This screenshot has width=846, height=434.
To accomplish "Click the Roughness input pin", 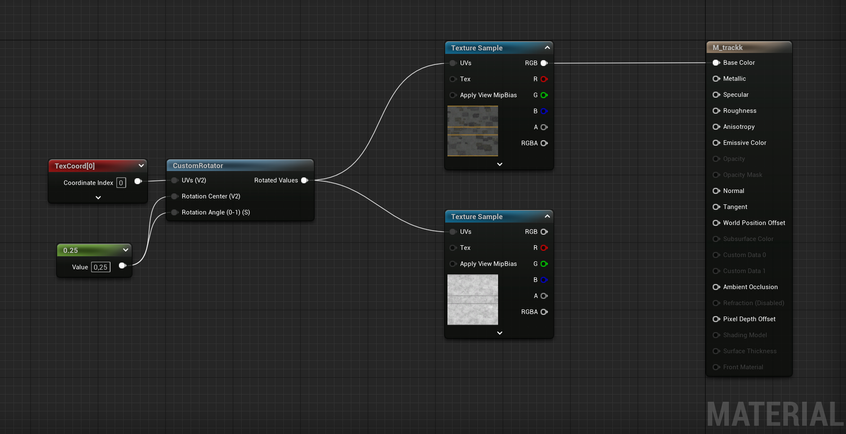I will point(716,111).
